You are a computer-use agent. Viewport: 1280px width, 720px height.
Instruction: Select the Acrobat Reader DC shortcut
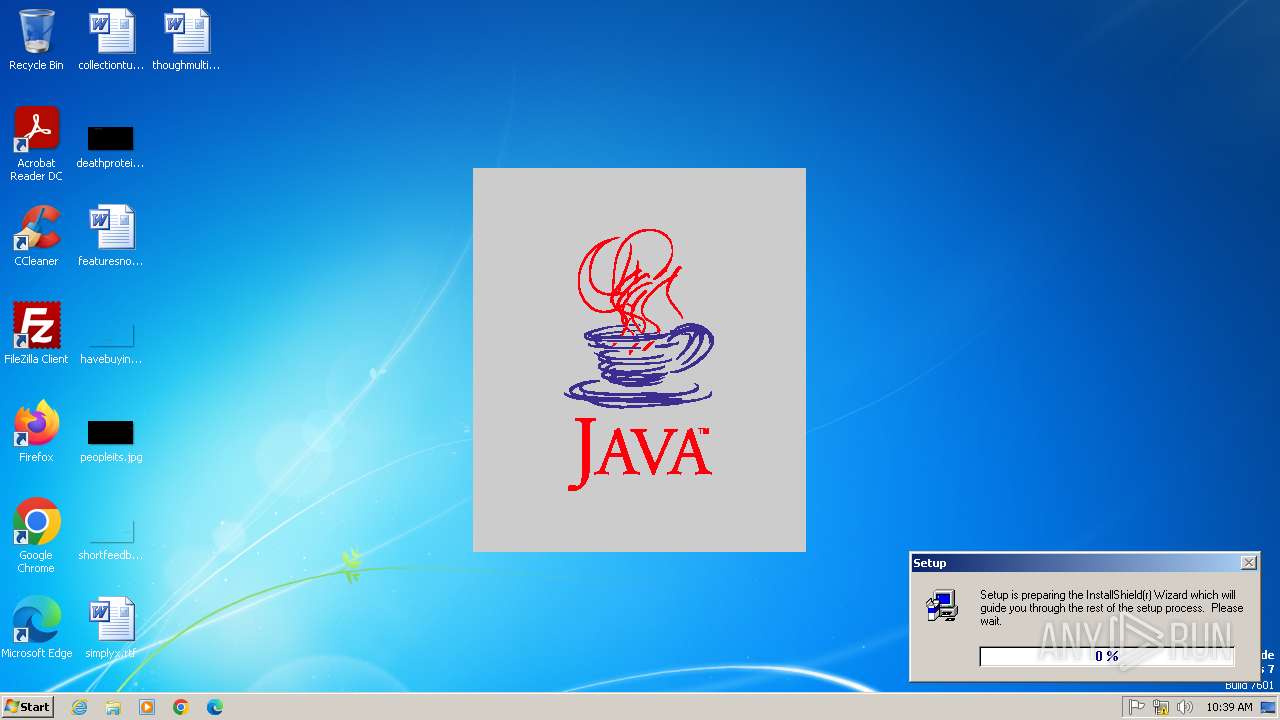(x=36, y=144)
